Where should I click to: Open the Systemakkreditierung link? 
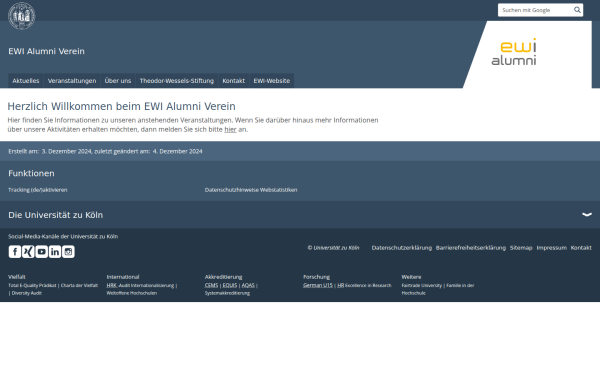227,293
